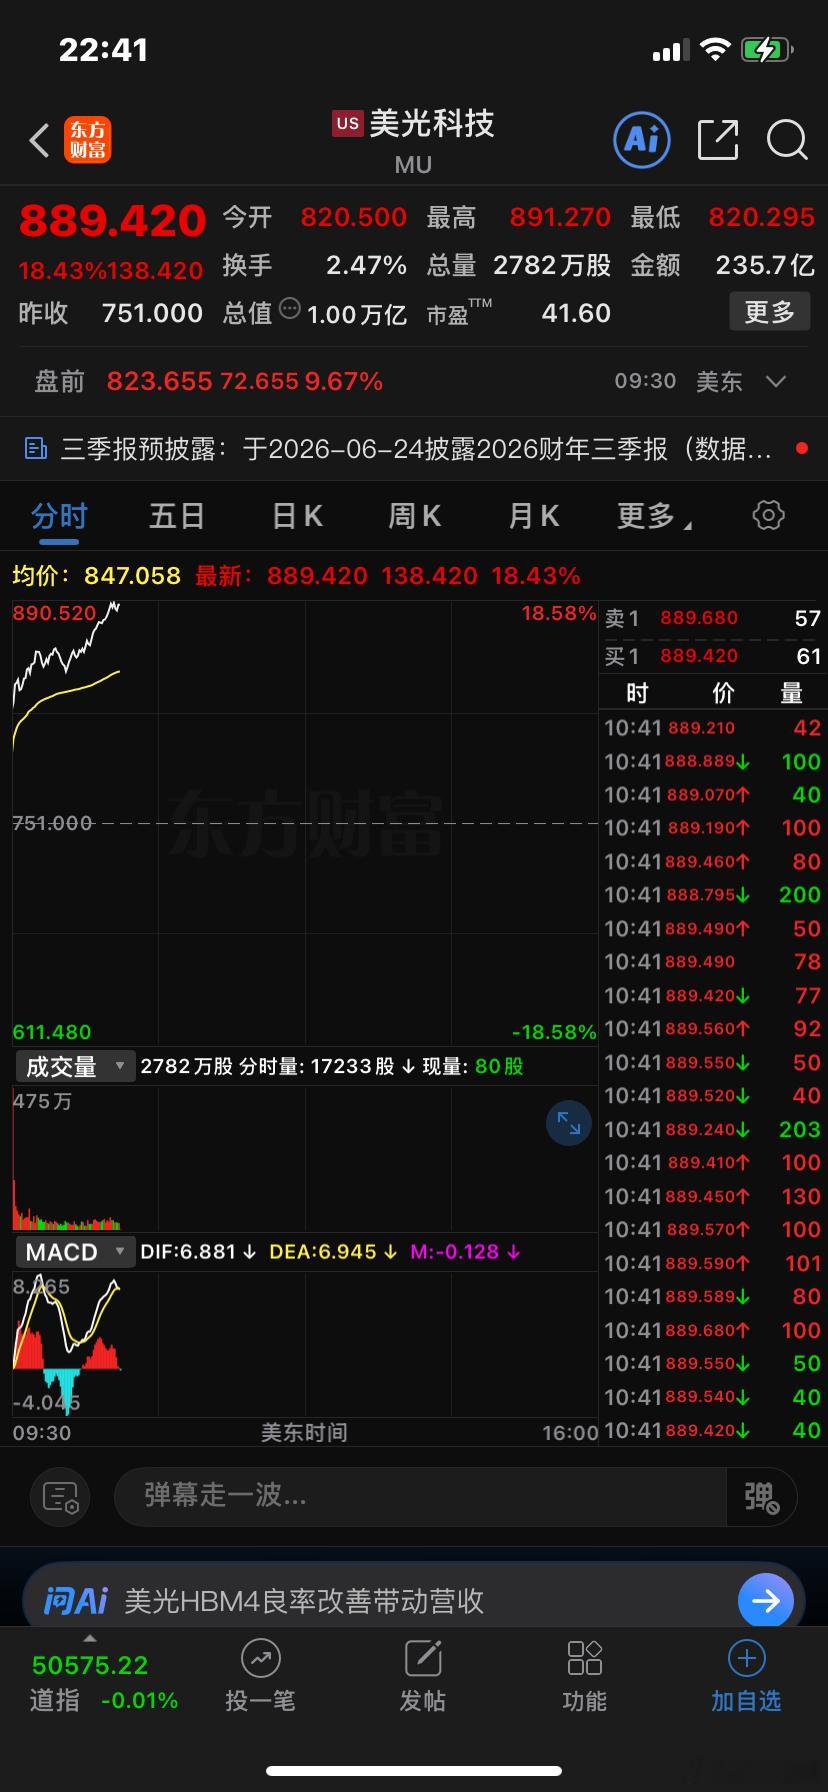
Task: Go back with the left chevron arrow
Action: point(40,141)
